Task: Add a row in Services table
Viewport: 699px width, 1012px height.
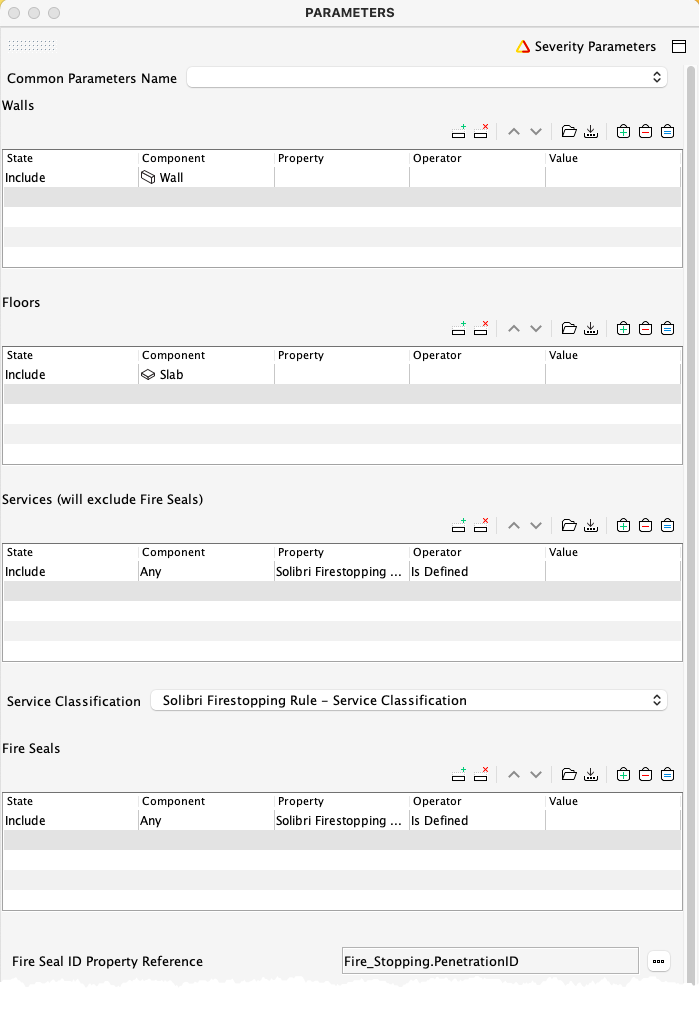Action: click(459, 525)
